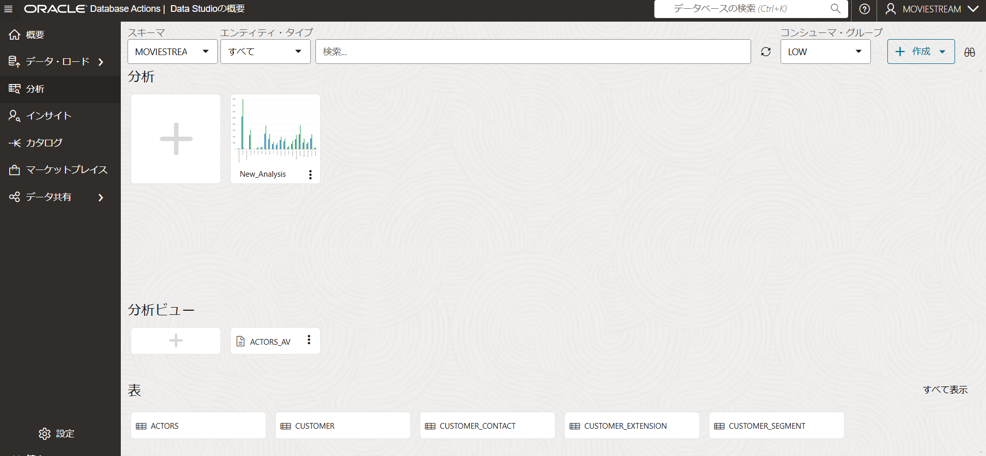The width and height of the screenshot is (986, 456).
Task: Click the 作成 create button
Action: (x=921, y=52)
